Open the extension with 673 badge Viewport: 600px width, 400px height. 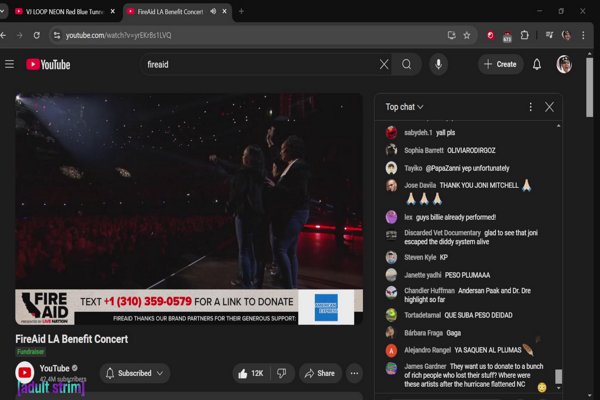(x=507, y=36)
